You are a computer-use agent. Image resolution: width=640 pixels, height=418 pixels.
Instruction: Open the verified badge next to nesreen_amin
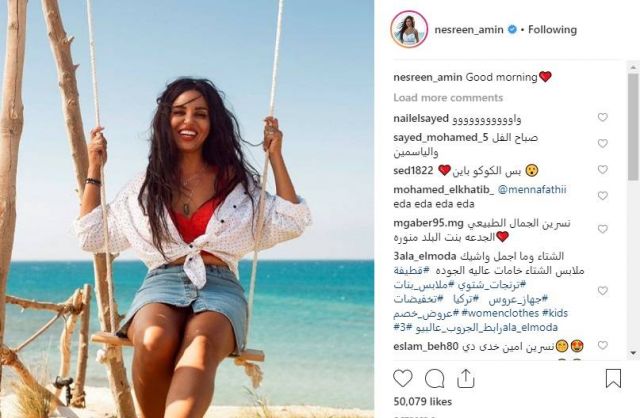(512, 29)
